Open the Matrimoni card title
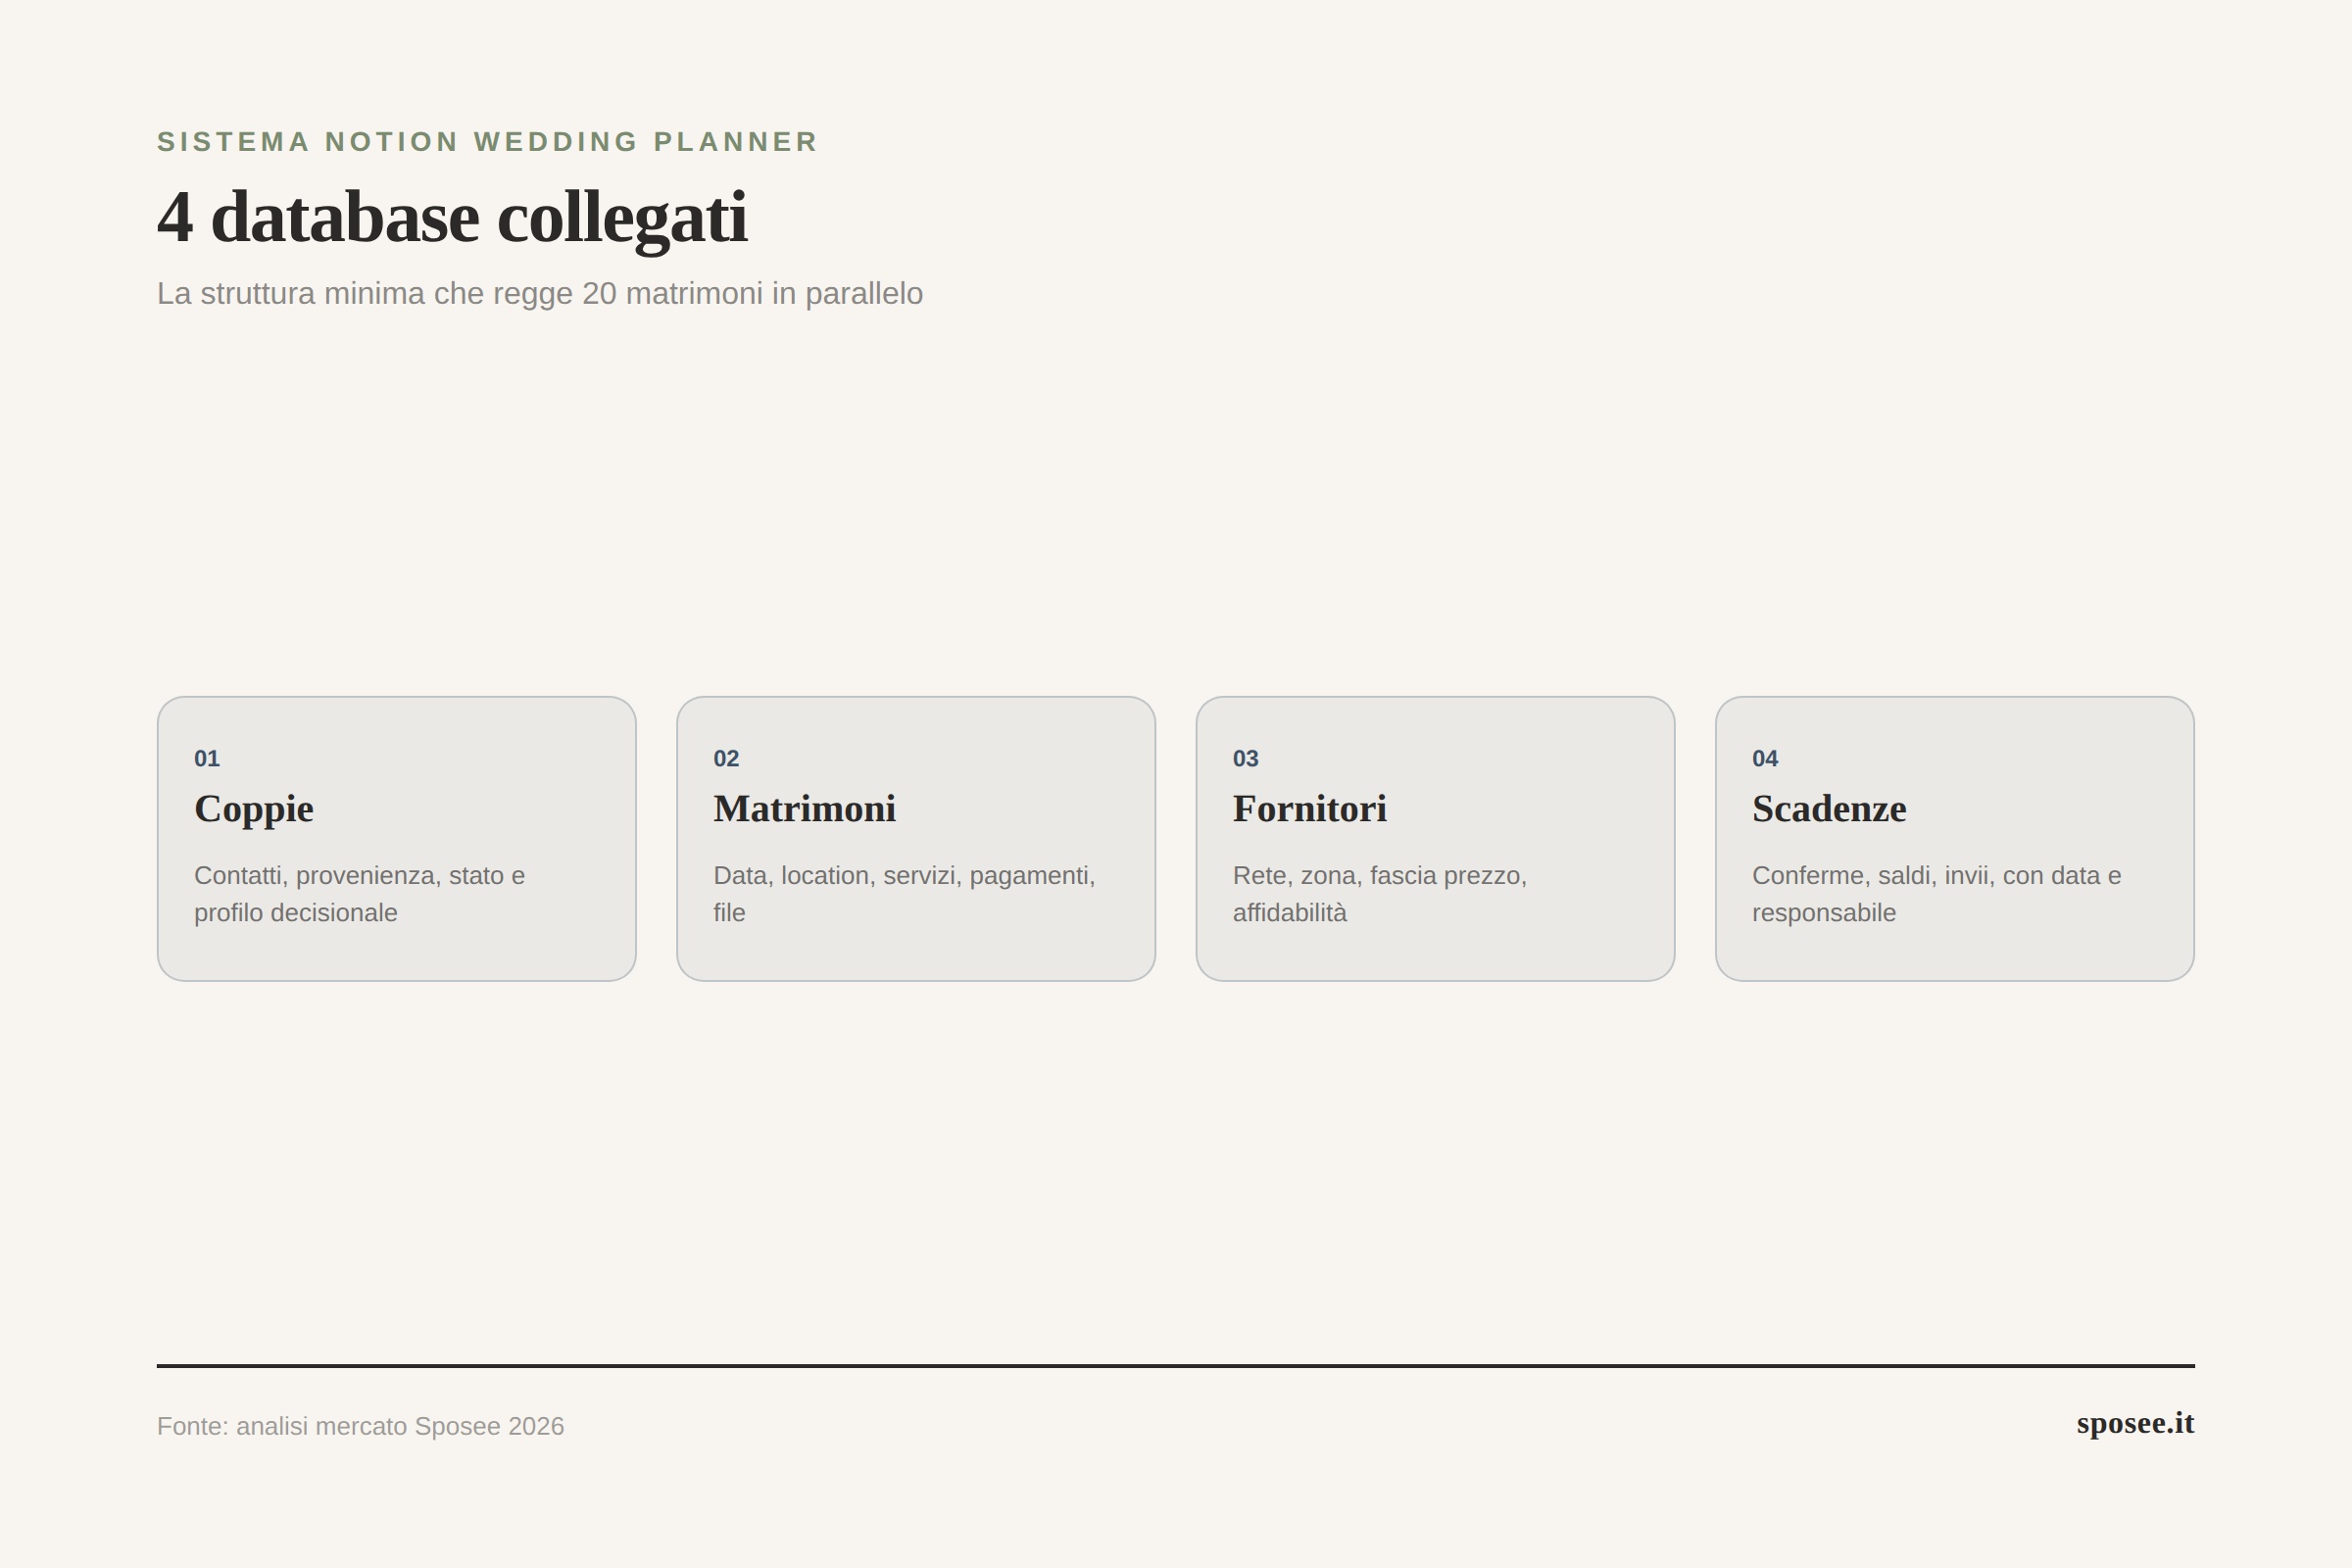This screenshot has height=1568, width=2352. (805, 809)
